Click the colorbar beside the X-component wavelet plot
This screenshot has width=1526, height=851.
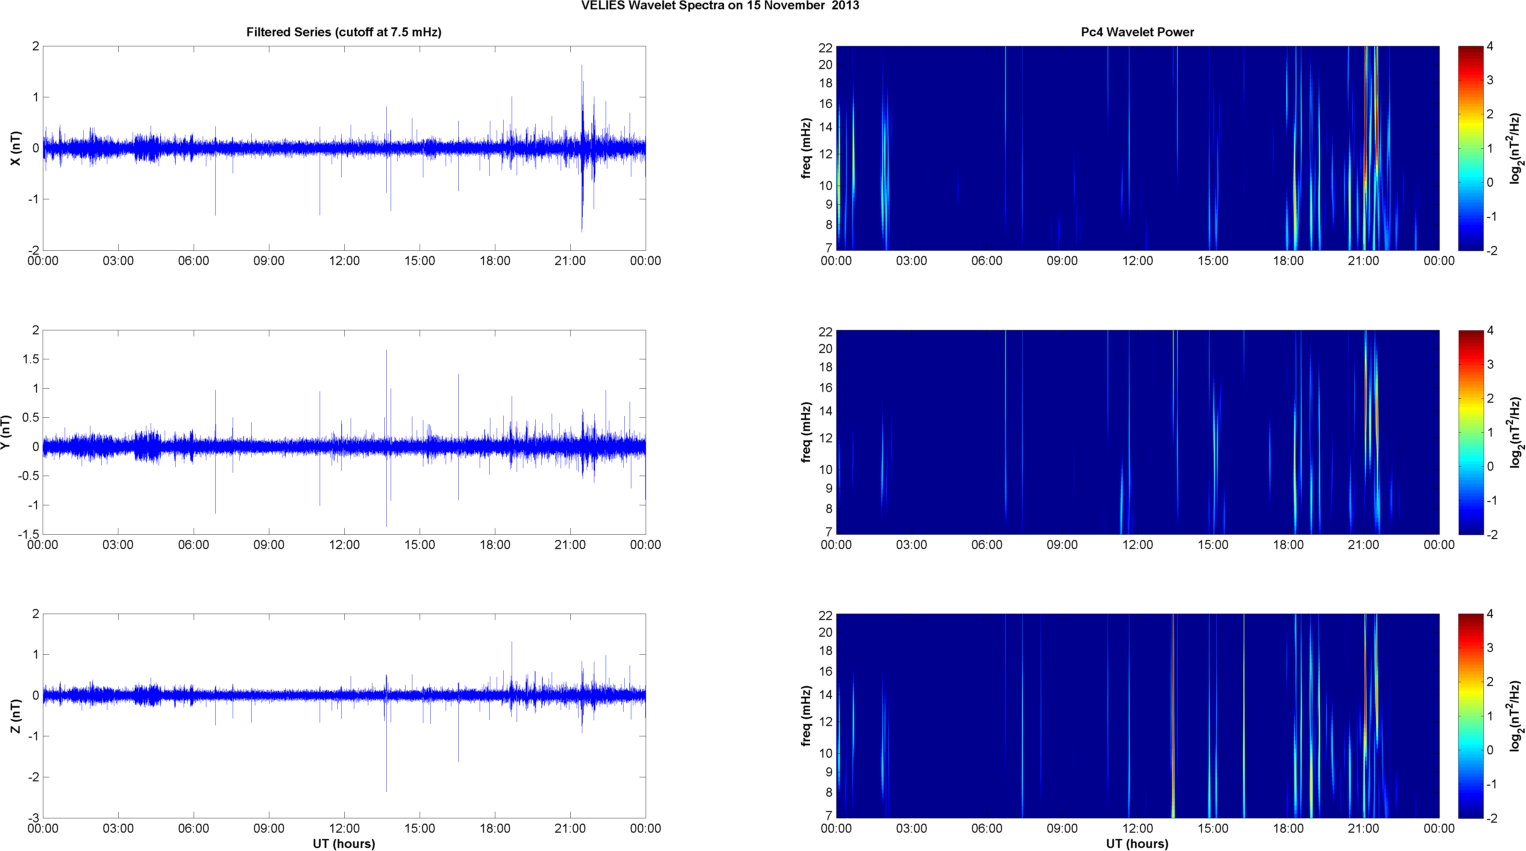[x=1470, y=148]
